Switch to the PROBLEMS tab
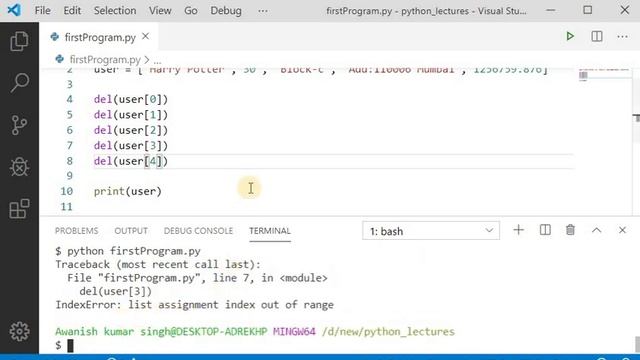640x360 pixels. click(76, 231)
